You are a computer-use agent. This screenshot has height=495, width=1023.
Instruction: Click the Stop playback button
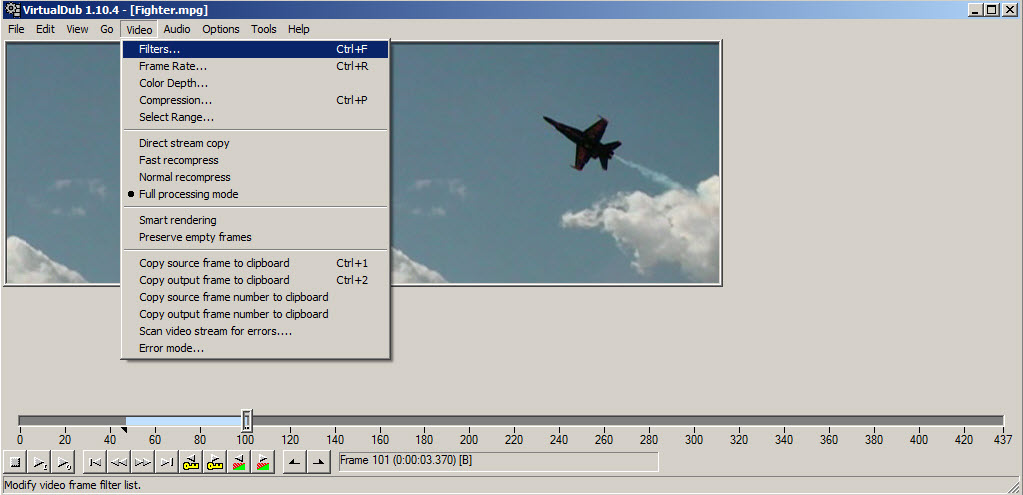(x=16, y=462)
